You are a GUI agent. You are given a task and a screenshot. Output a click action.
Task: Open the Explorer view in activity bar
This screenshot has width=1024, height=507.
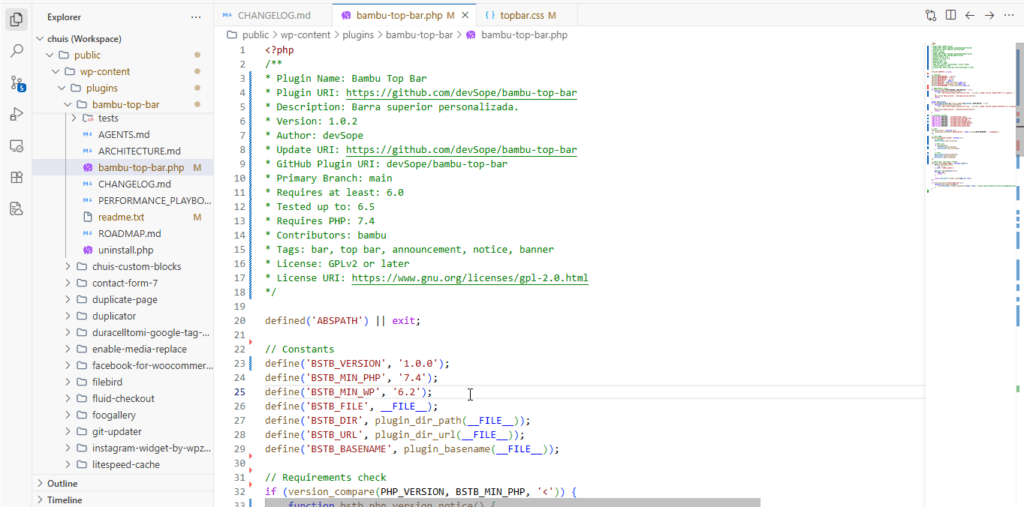point(17,19)
